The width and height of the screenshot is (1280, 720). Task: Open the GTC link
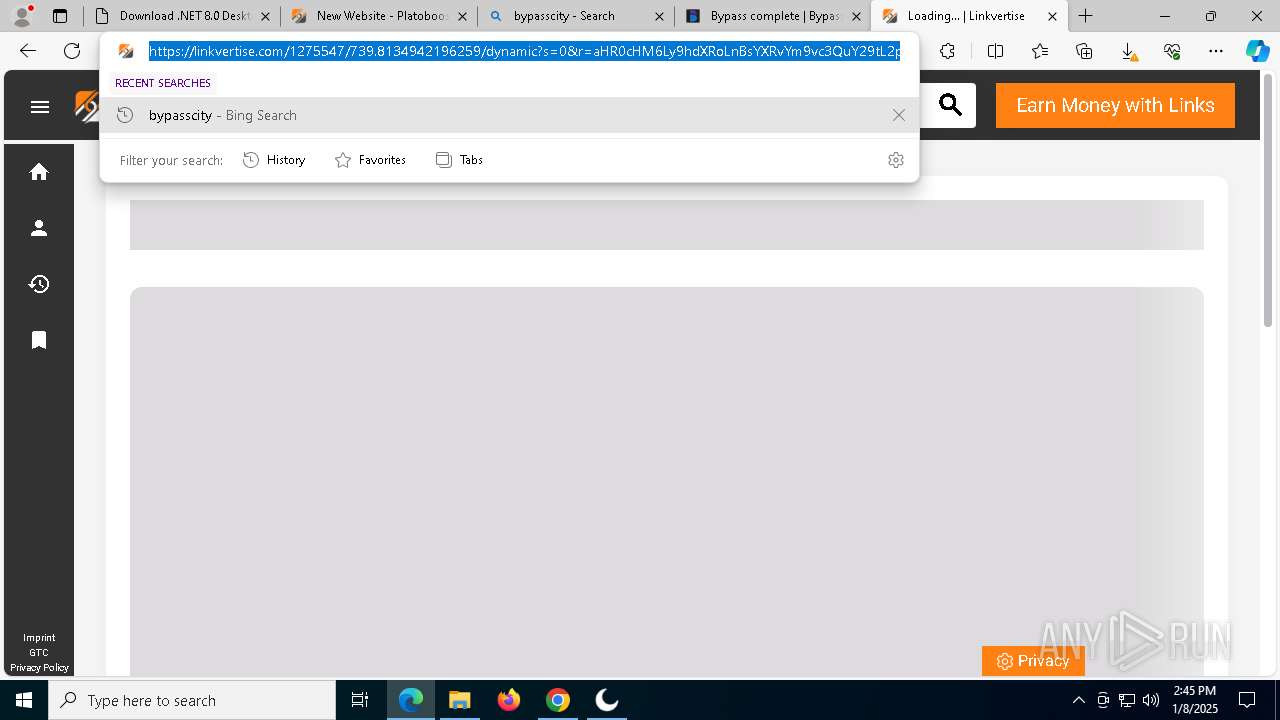(x=39, y=653)
